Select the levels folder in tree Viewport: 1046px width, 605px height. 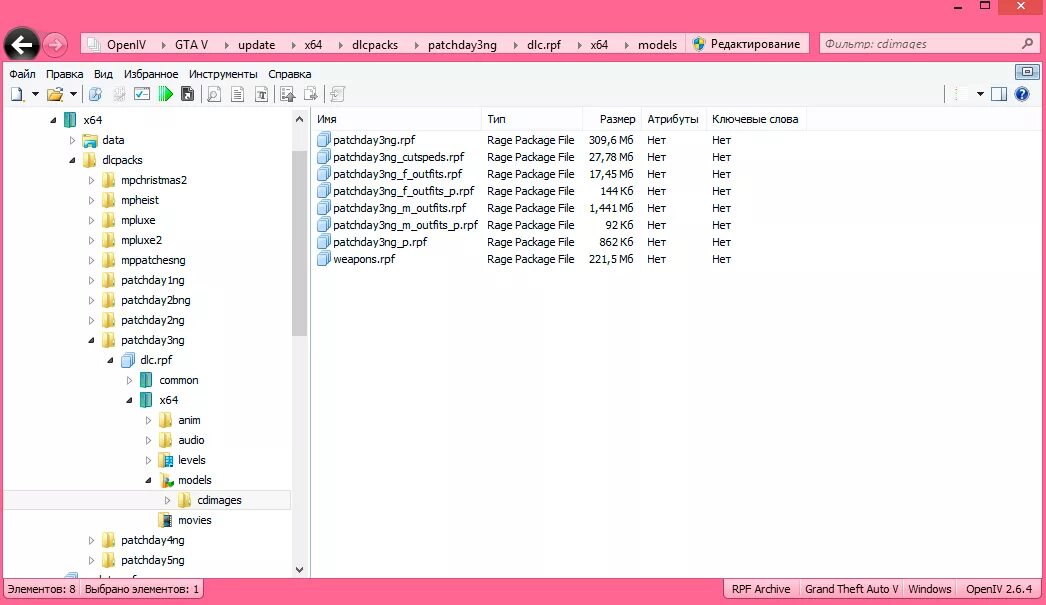(191, 460)
